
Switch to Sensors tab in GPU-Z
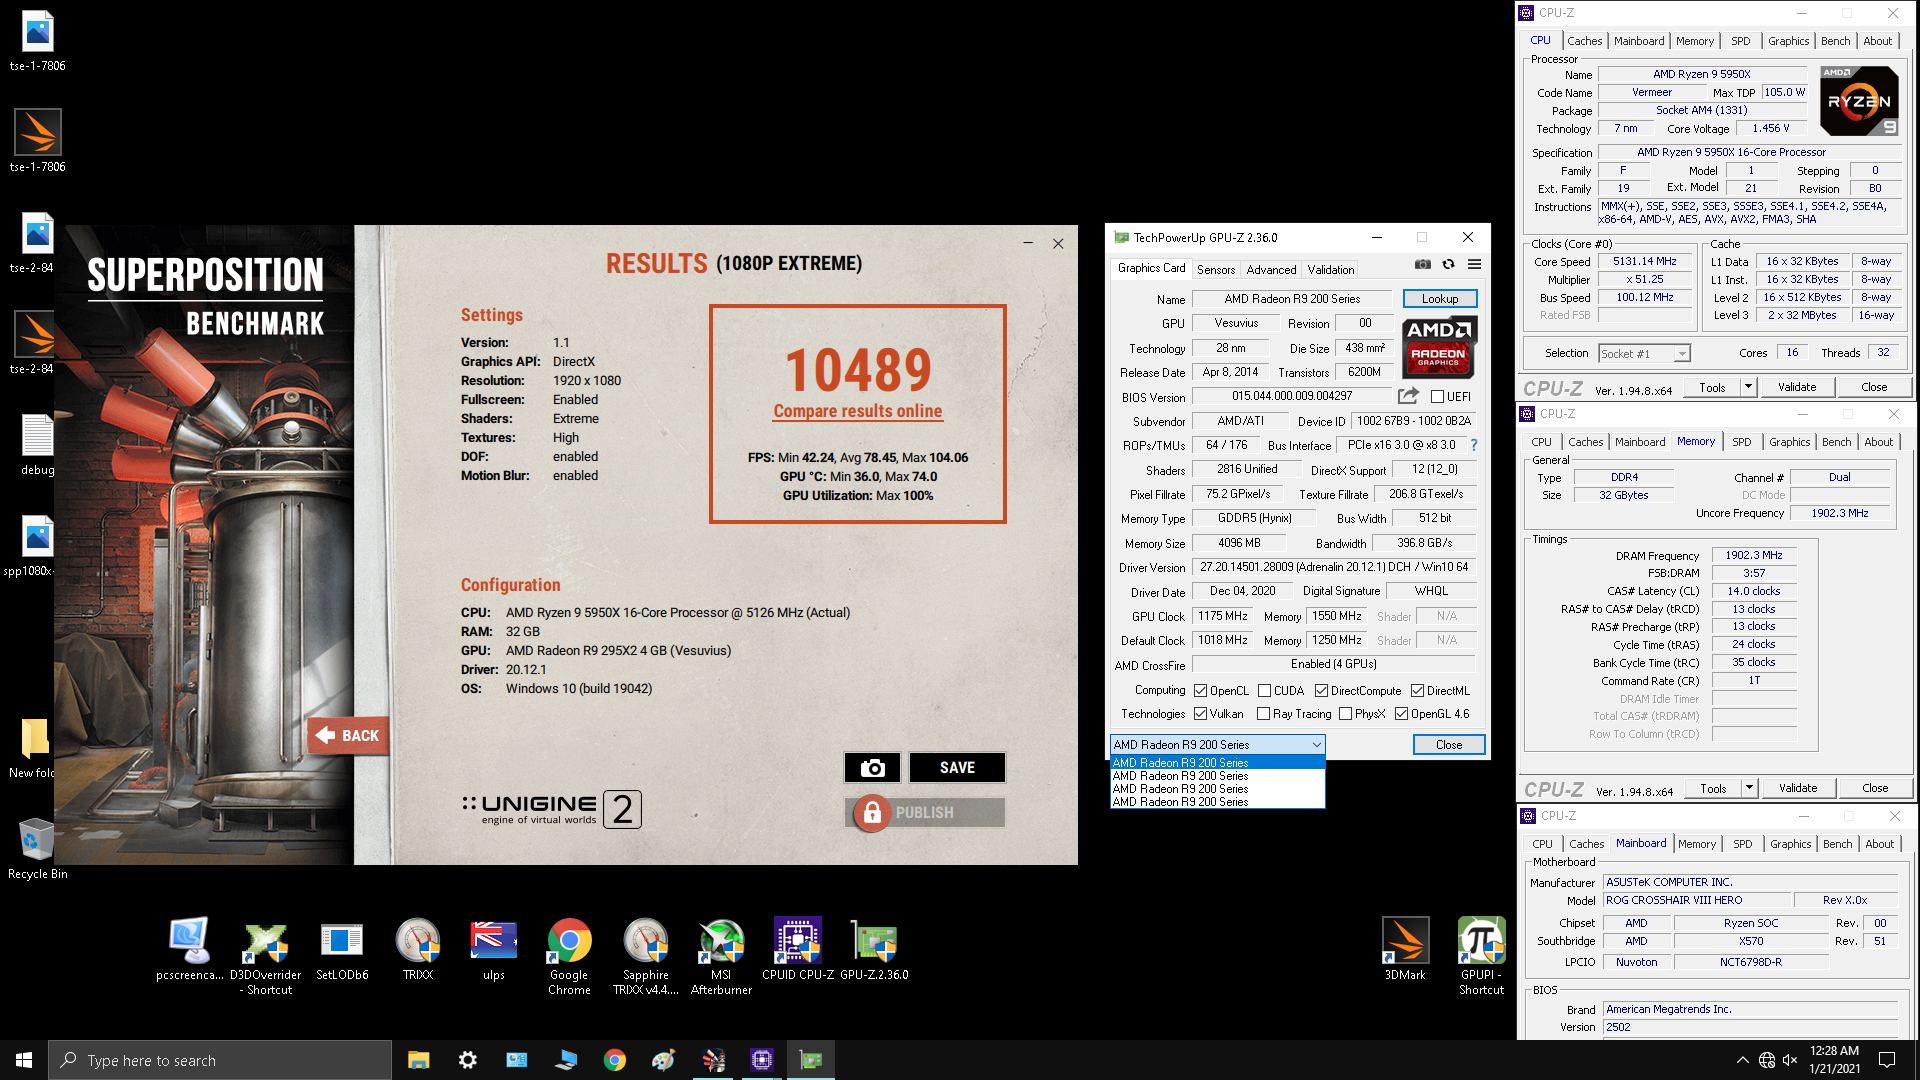click(x=1216, y=270)
